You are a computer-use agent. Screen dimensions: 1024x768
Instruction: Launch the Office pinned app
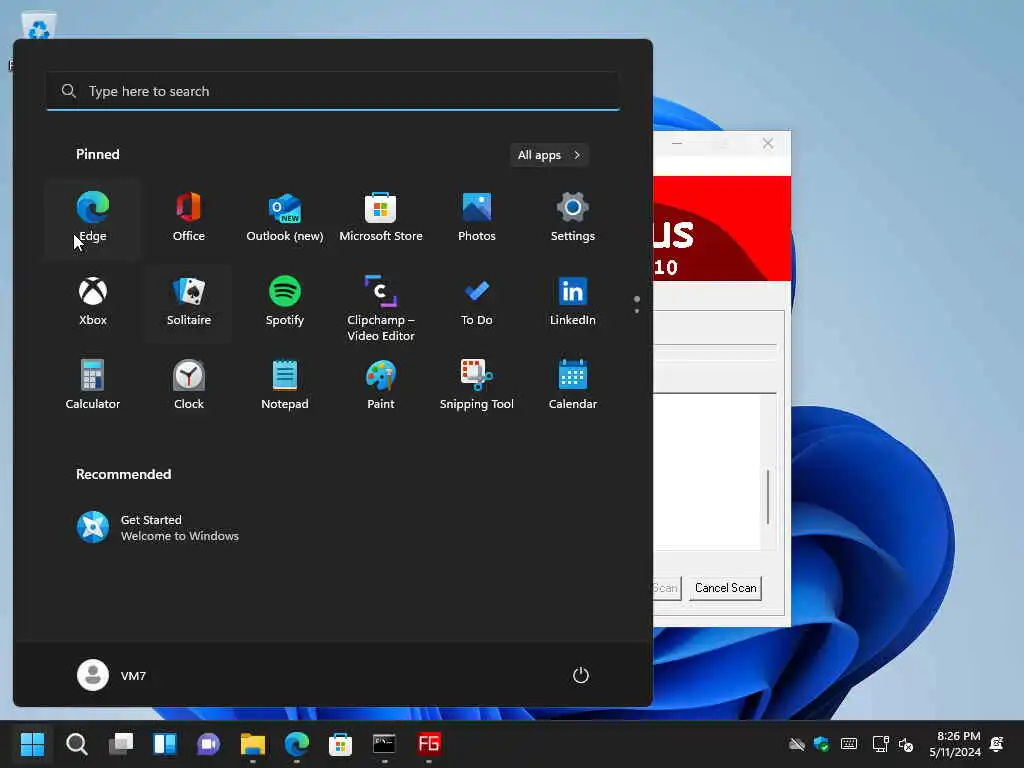click(x=189, y=218)
